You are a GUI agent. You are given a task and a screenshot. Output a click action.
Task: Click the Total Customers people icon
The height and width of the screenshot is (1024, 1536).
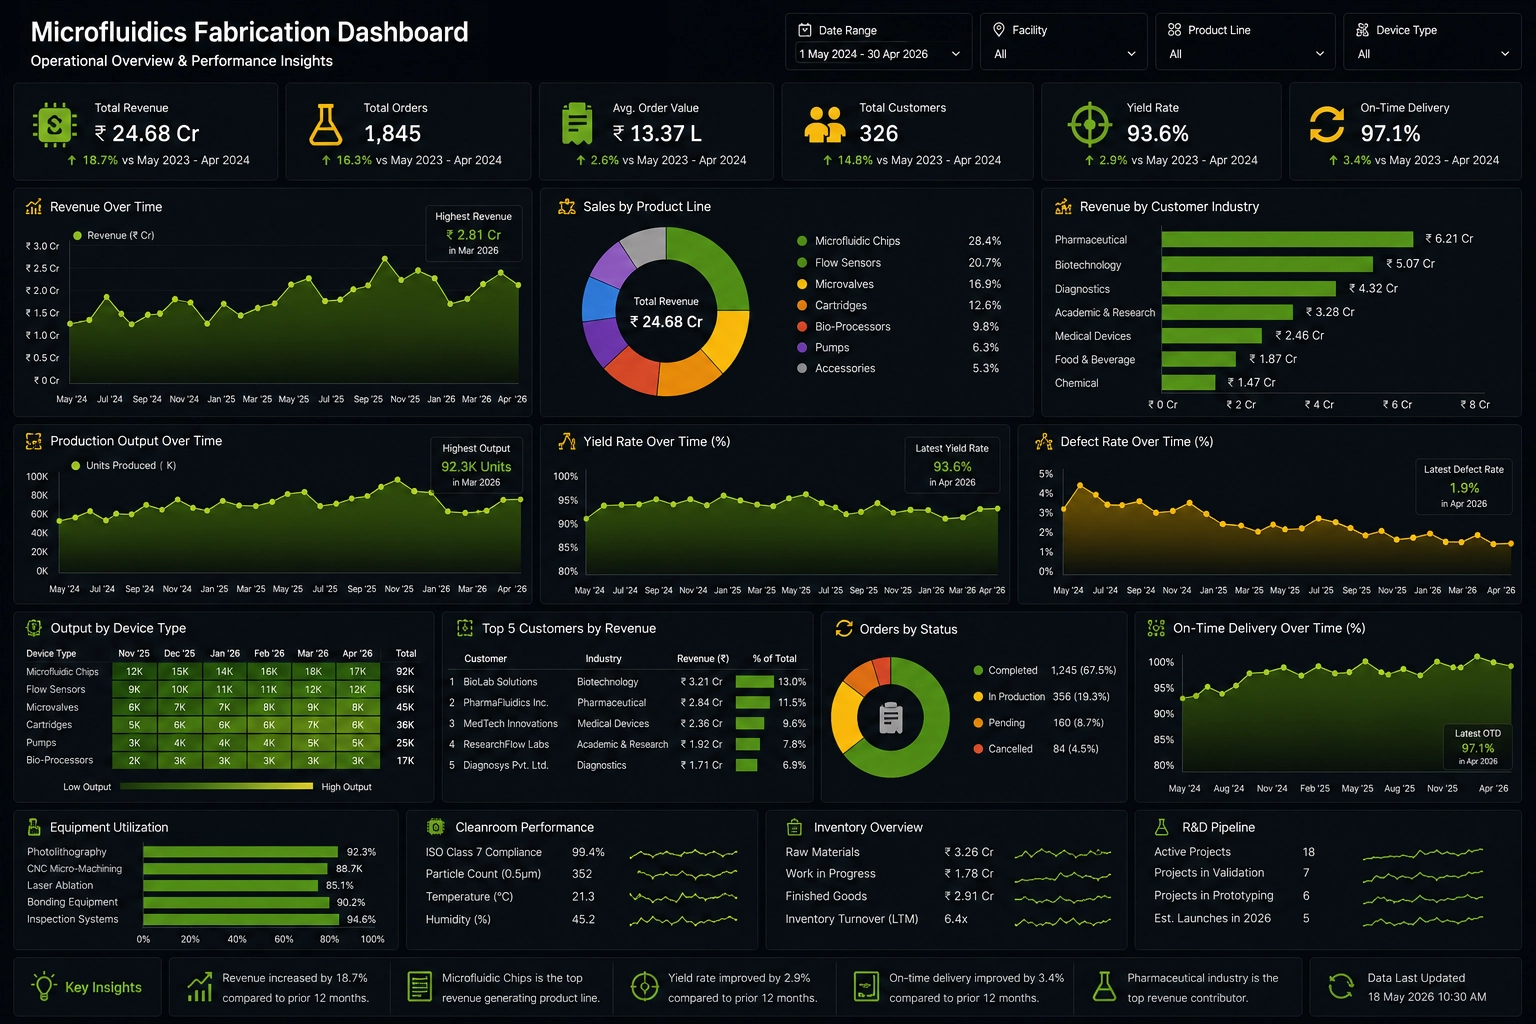pos(825,125)
